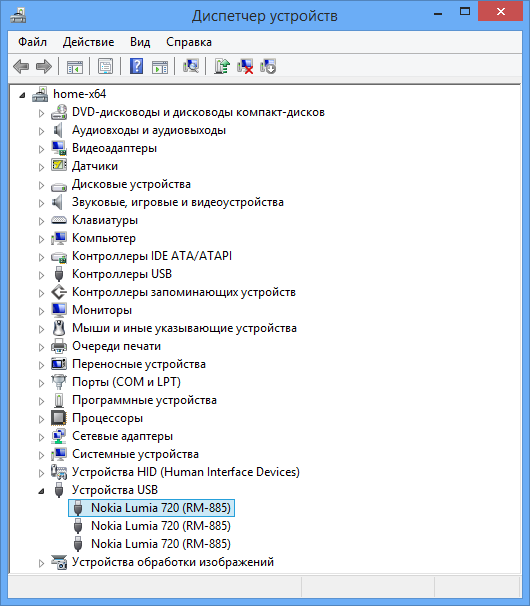The height and width of the screenshot is (606, 530).
Task: Click the Устройства HID category icon
Action: click(59, 472)
